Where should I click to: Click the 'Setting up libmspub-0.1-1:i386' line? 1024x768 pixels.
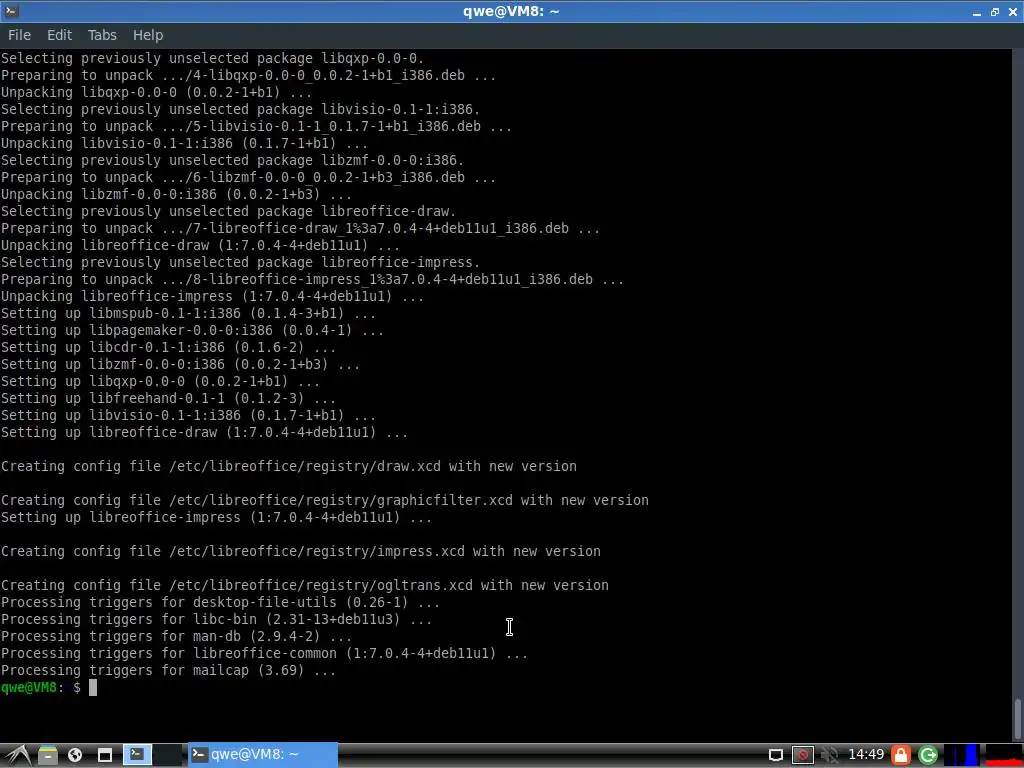click(188, 314)
